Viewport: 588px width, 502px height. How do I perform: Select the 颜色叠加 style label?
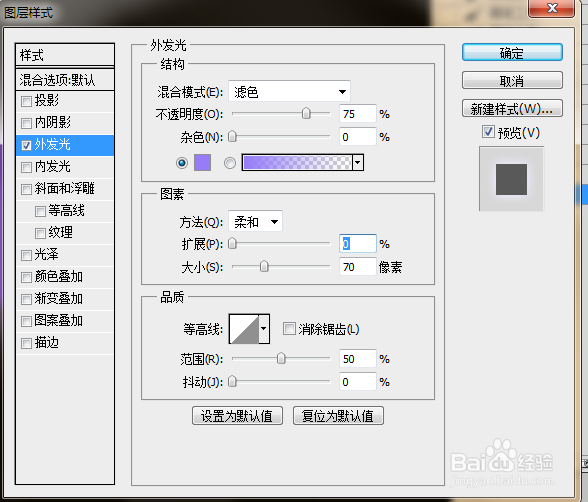coord(58,277)
